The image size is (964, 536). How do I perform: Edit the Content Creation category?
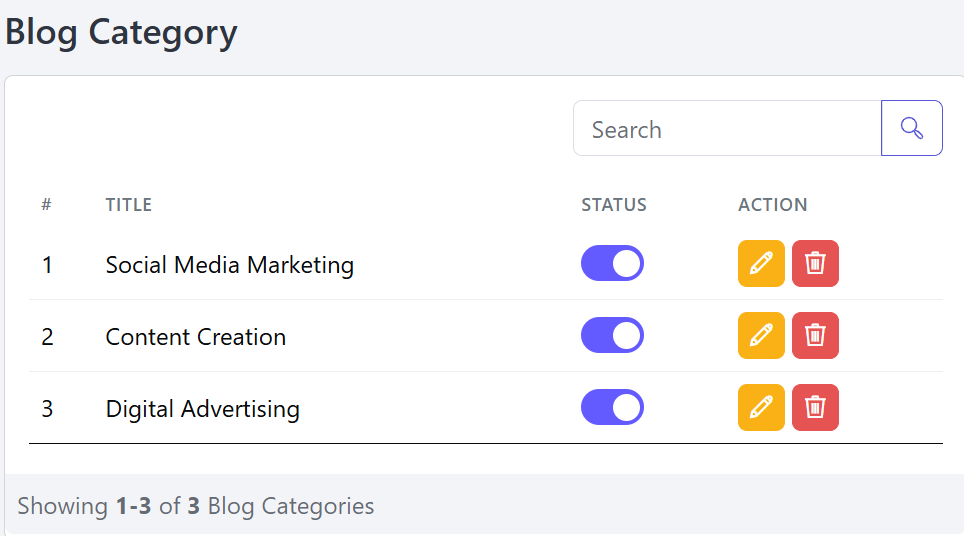click(761, 336)
